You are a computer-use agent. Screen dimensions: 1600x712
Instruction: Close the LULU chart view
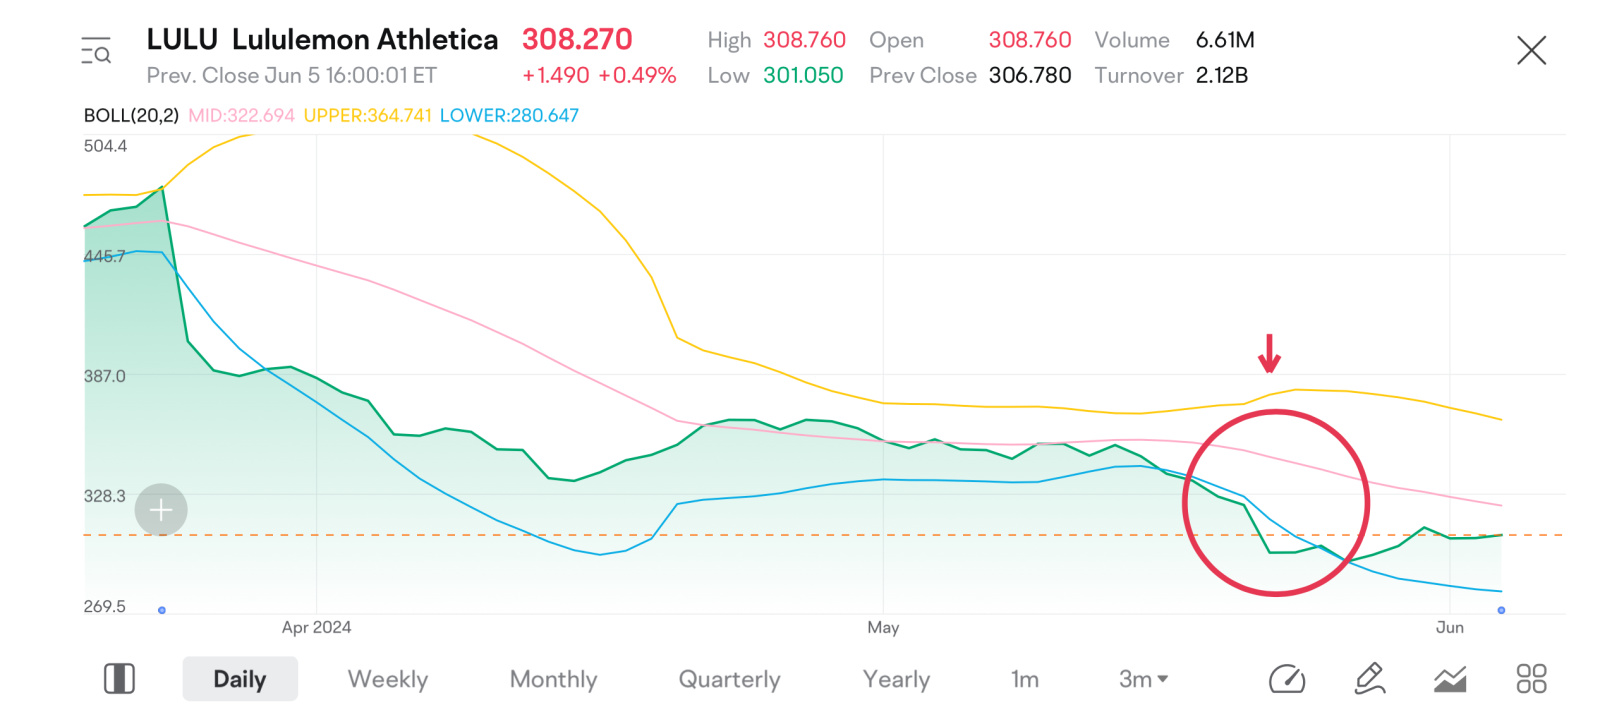click(x=1531, y=51)
